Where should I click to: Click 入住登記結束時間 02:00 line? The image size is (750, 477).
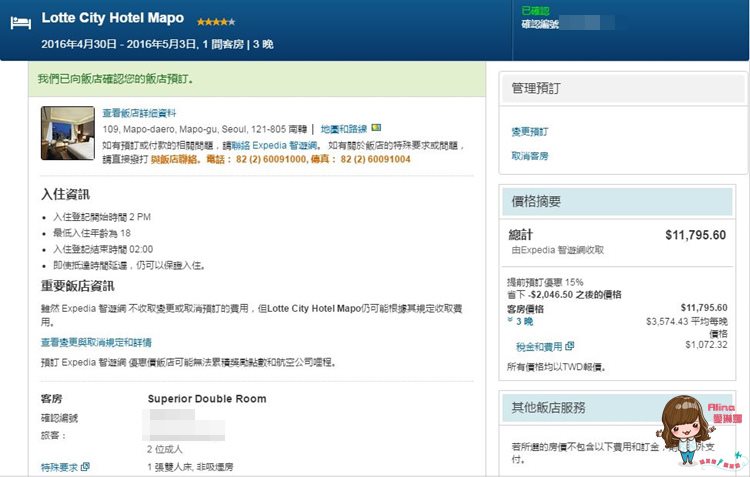103,249
